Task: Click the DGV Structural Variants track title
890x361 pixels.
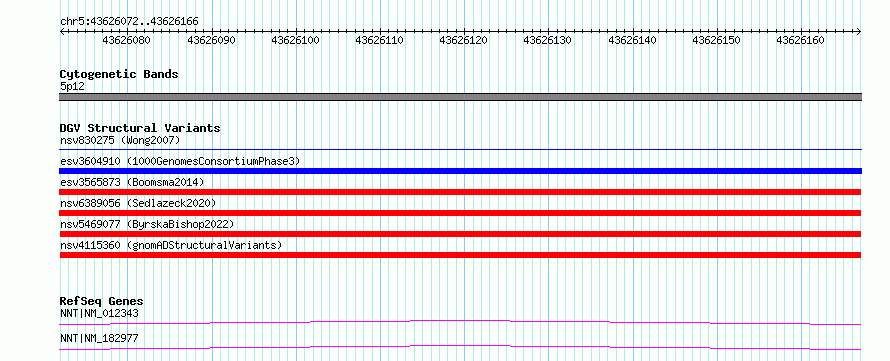Action: coord(140,128)
